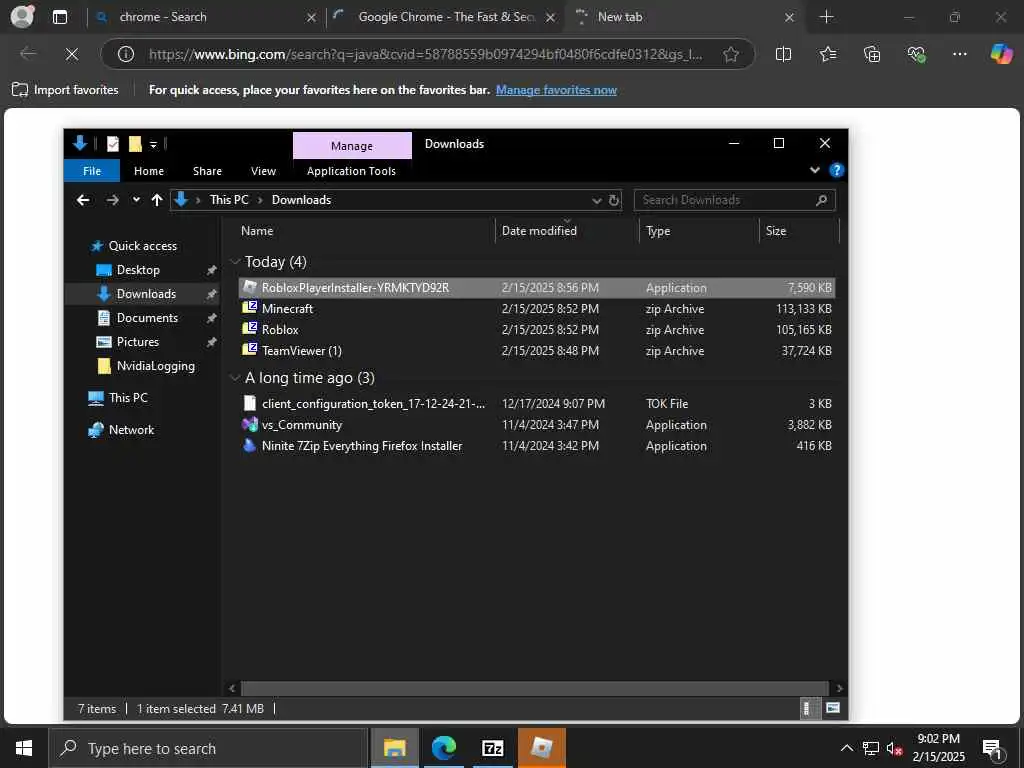Launch Copilot icon in Edge

pos(1001,54)
